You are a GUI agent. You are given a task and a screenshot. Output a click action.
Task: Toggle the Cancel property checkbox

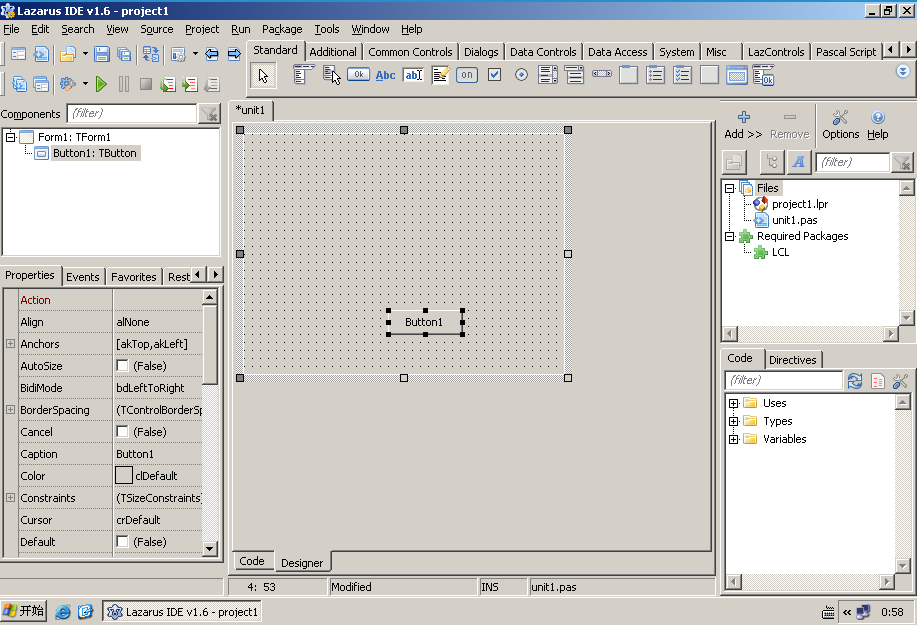pos(122,432)
